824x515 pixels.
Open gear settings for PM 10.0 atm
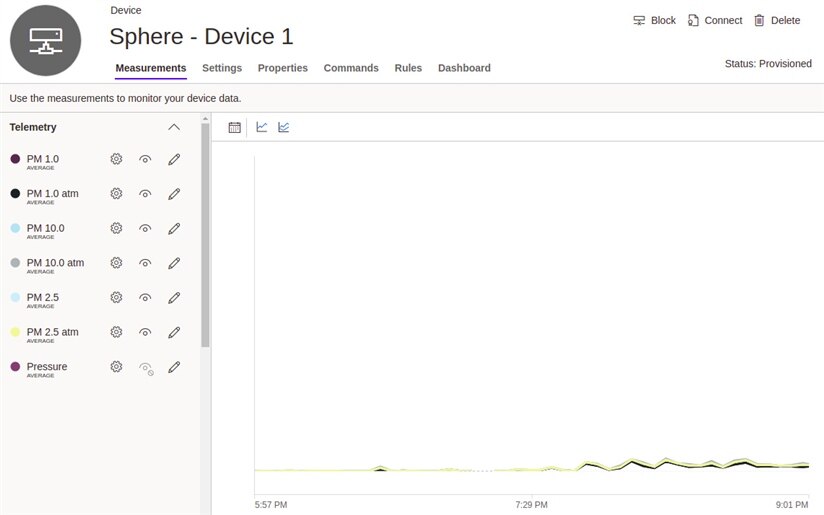point(116,263)
